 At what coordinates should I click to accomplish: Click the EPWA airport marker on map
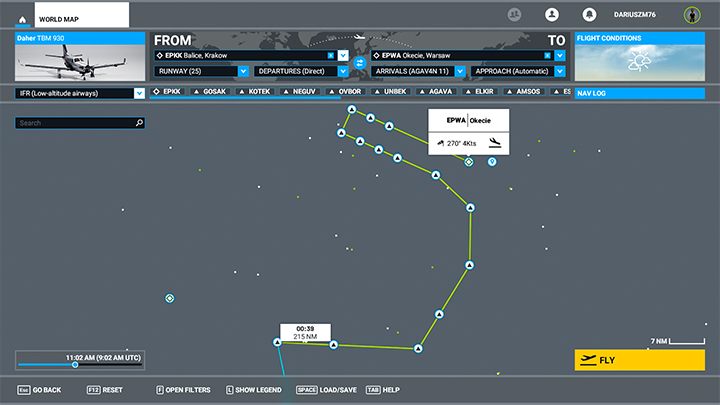point(469,161)
